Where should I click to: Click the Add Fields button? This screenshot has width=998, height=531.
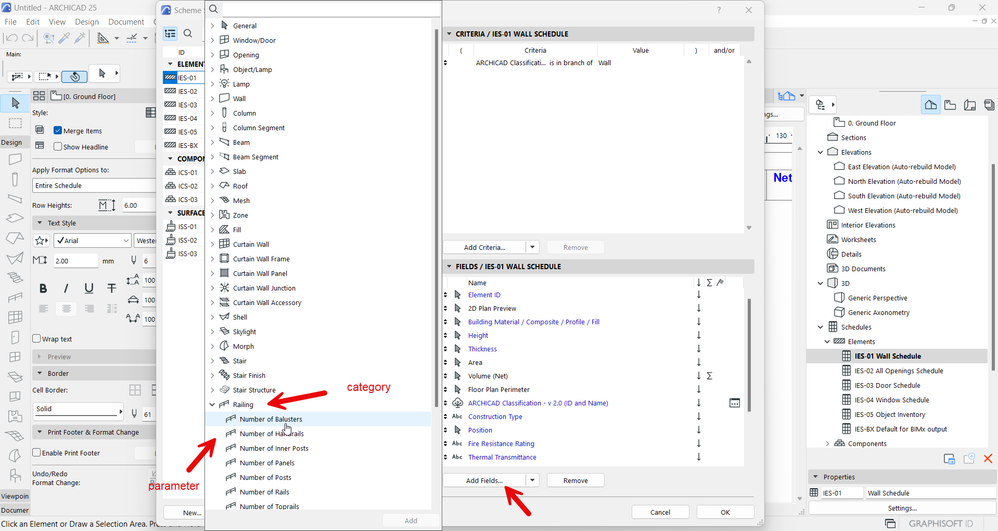coord(484,481)
